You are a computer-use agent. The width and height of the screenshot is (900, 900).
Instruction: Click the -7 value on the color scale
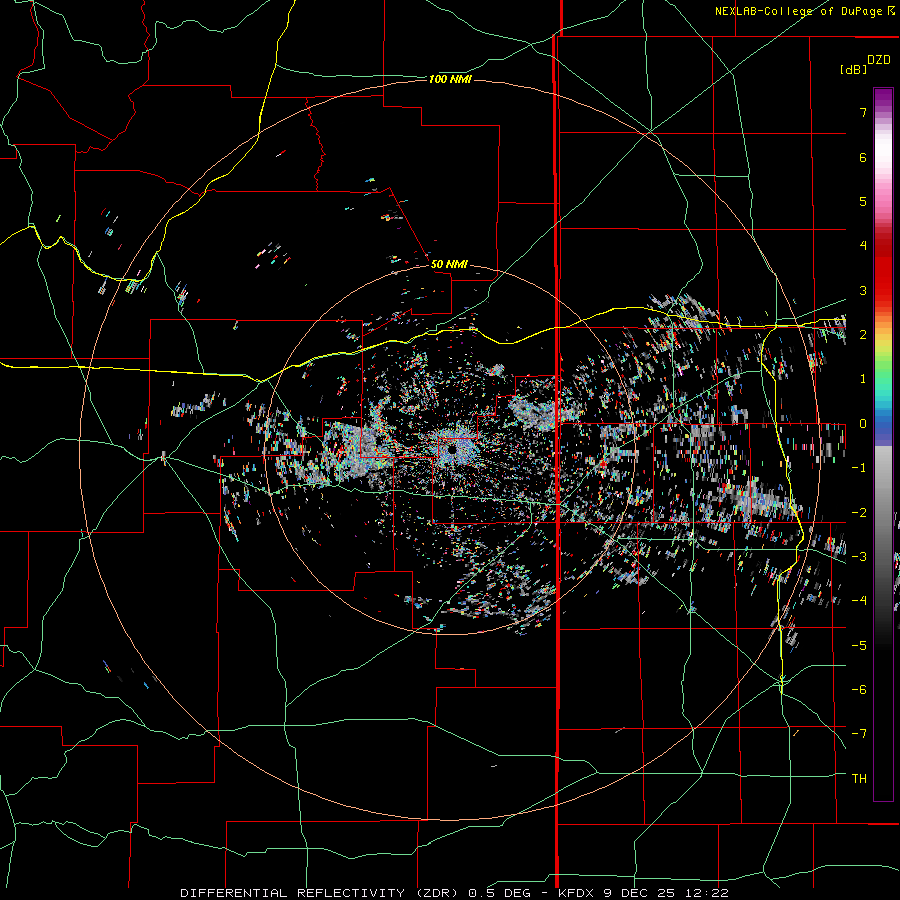coord(859,734)
